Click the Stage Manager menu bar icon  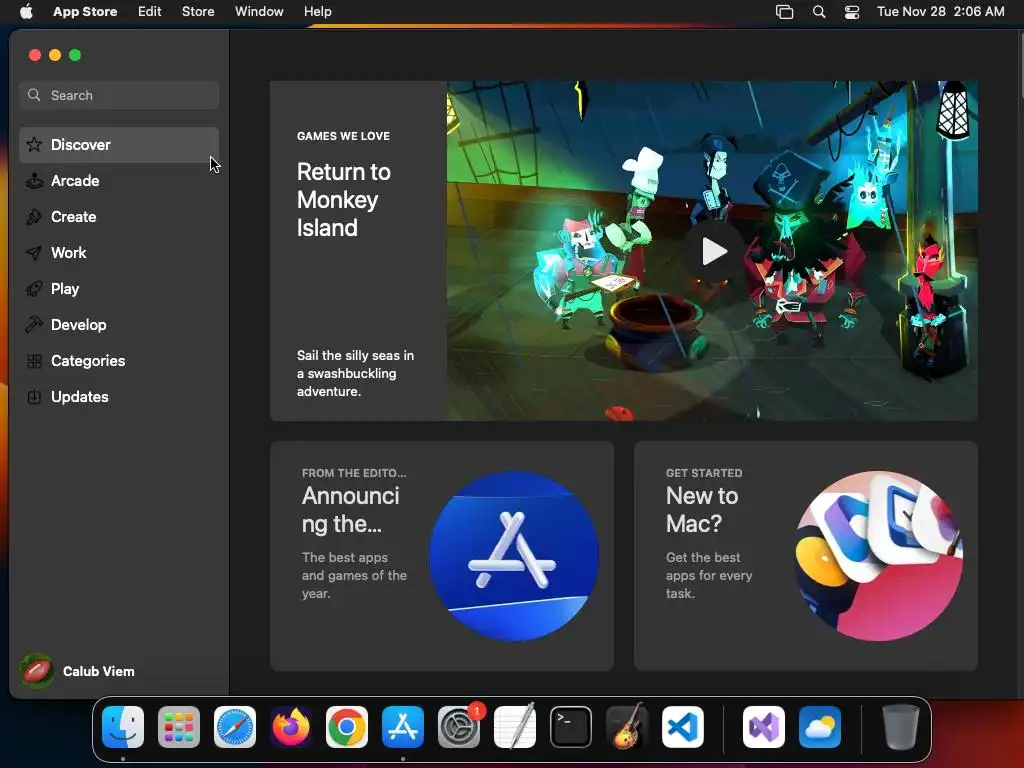point(784,12)
